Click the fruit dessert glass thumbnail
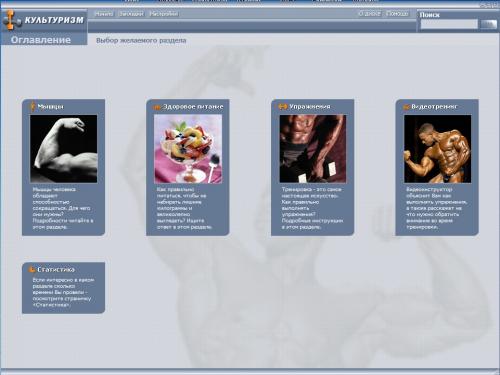 (188, 149)
